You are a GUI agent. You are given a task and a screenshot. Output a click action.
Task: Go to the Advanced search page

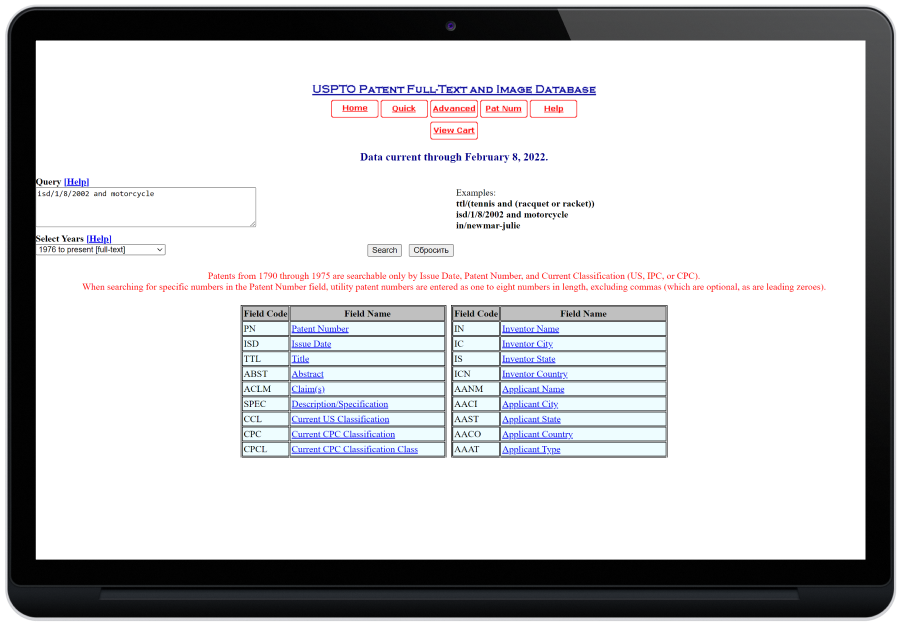[454, 109]
